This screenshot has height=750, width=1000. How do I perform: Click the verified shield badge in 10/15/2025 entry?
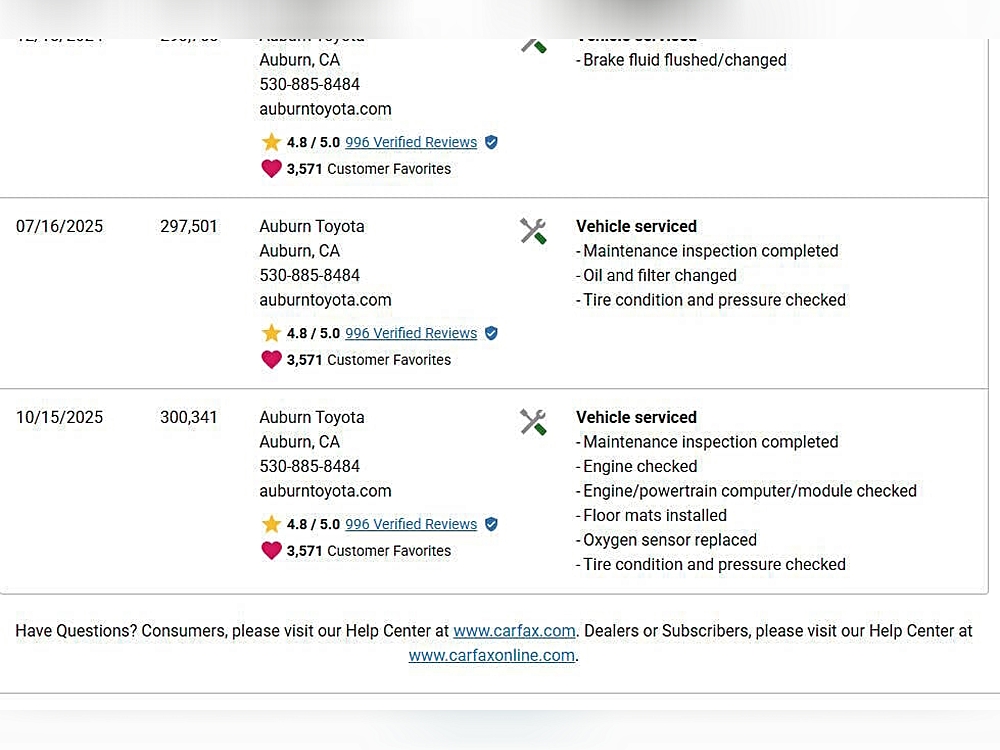click(491, 524)
